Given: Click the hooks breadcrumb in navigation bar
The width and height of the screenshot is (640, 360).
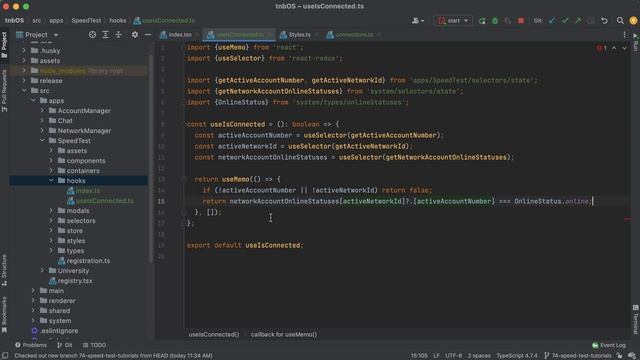Looking at the screenshot, I should click(118, 20).
